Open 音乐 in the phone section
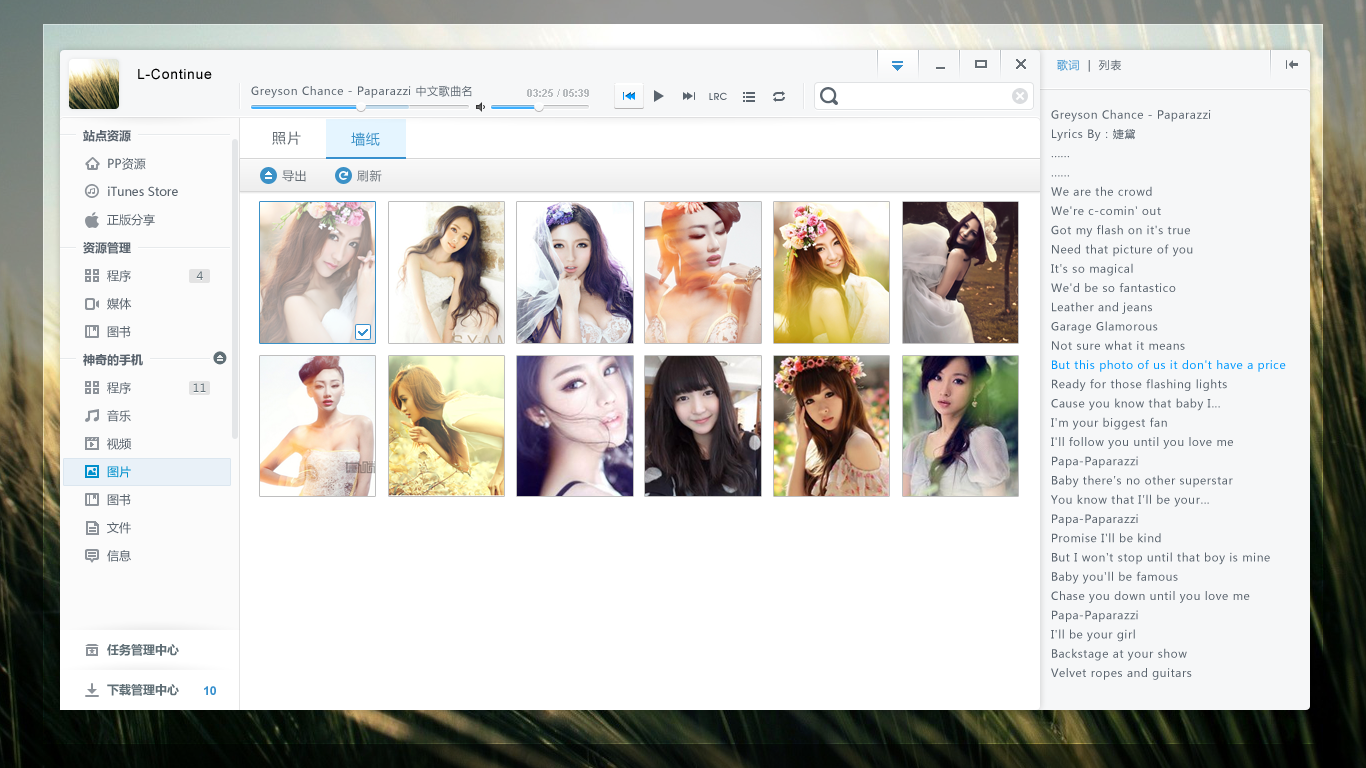This screenshot has width=1366, height=768. click(146, 416)
